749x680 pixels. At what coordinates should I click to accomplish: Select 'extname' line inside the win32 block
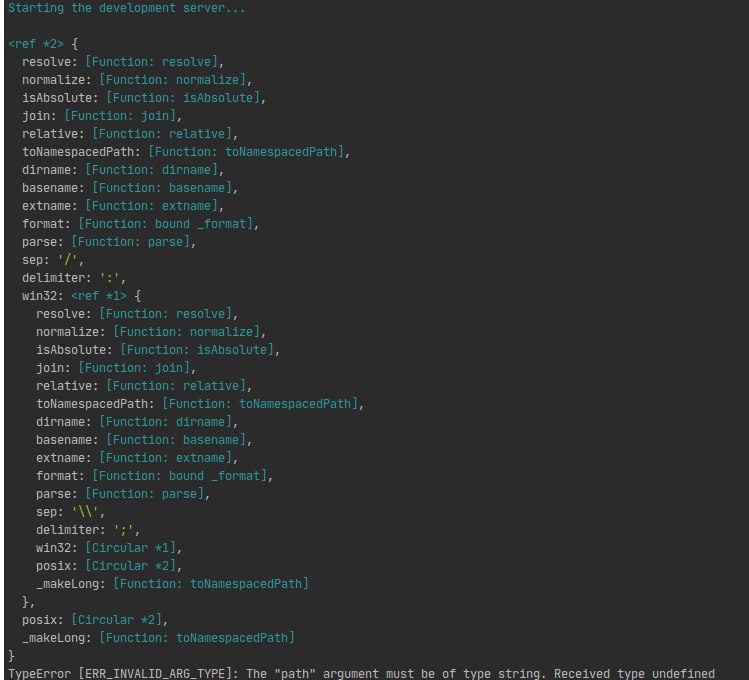click(137, 458)
